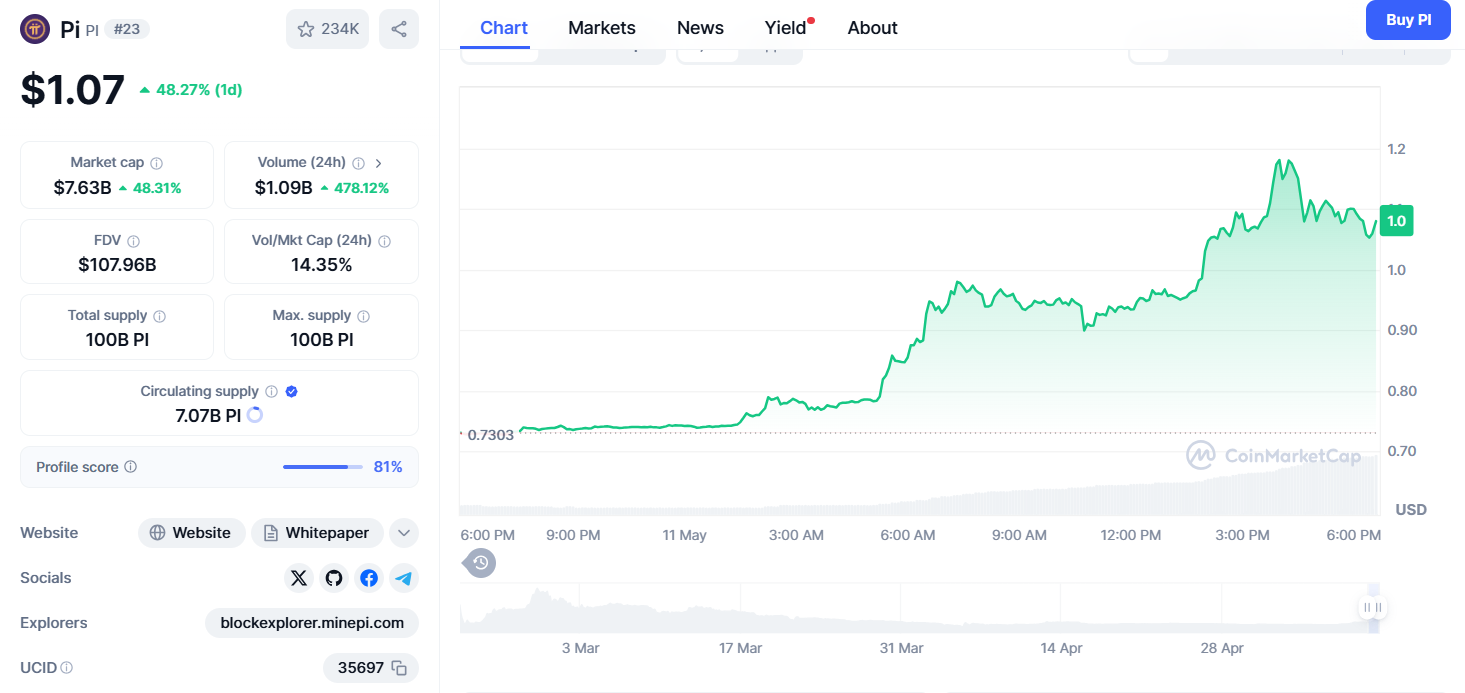The width and height of the screenshot is (1465, 693).
Task: Open the Yield tab
Action: (x=786, y=28)
